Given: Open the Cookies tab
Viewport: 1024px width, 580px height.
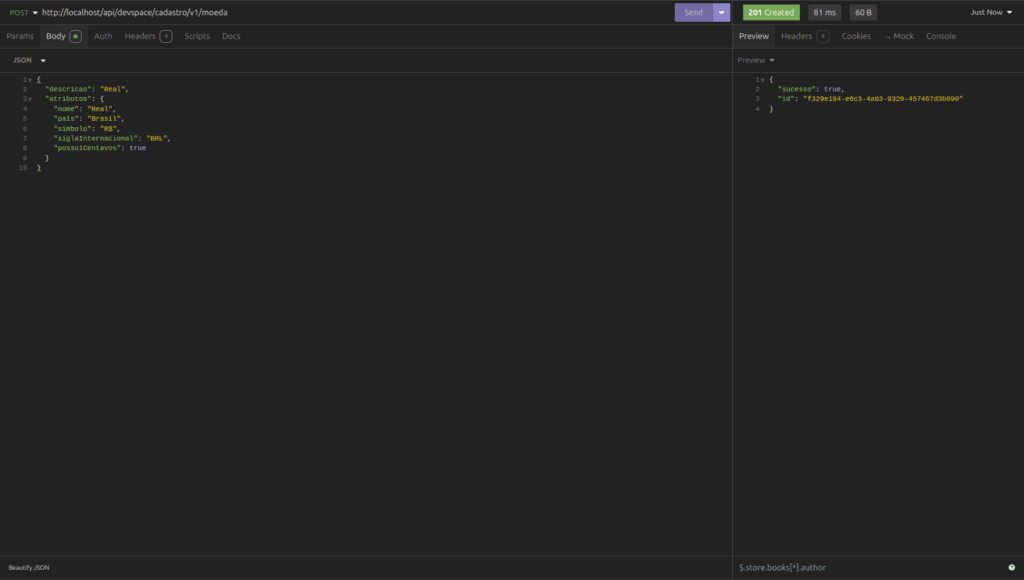Looking at the screenshot, I should [856, 37].
